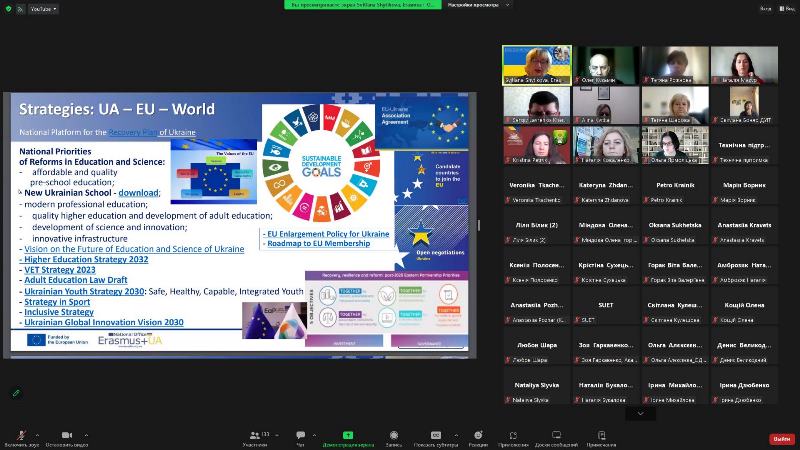
Task: Click the Sign In item top right
Action: (766, 9)
